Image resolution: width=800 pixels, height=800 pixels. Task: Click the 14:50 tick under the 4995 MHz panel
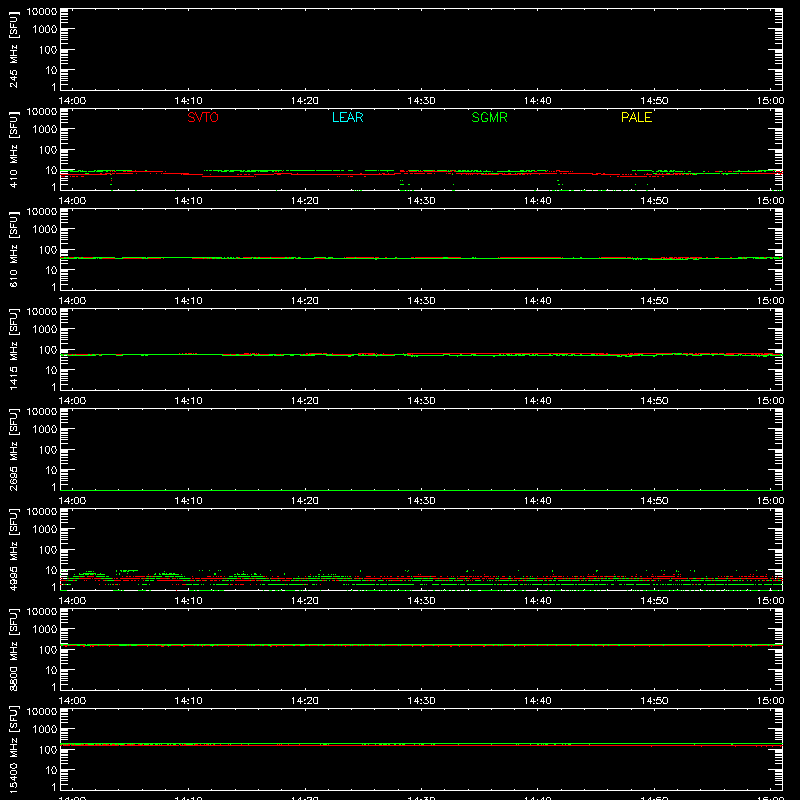(654, 601)
